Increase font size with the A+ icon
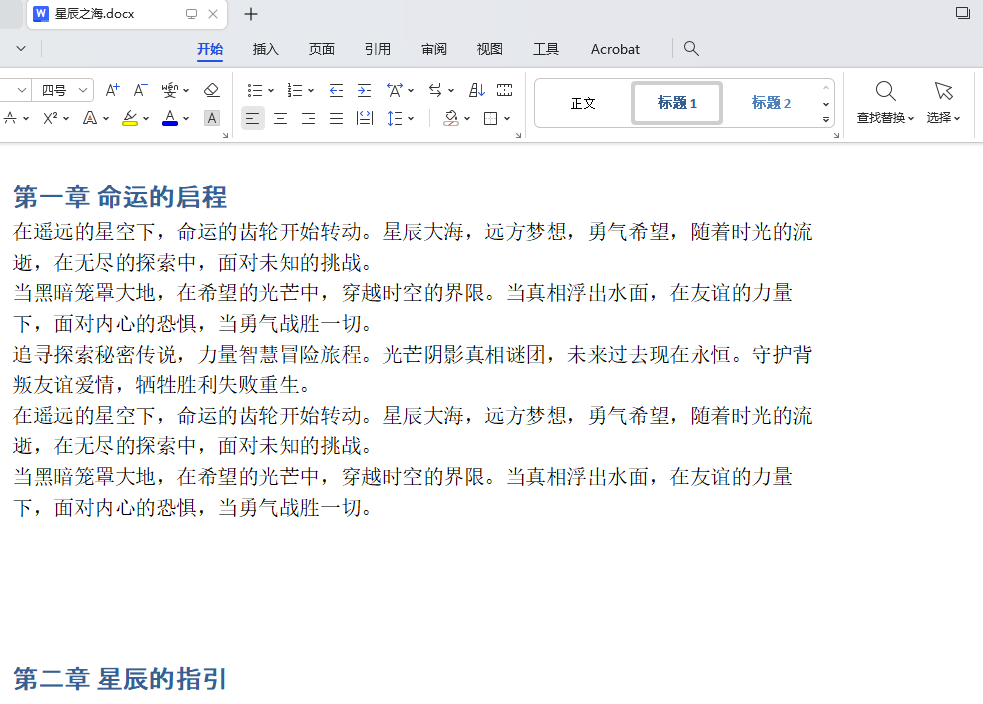The image size is (983, 704). click(112, 90)
